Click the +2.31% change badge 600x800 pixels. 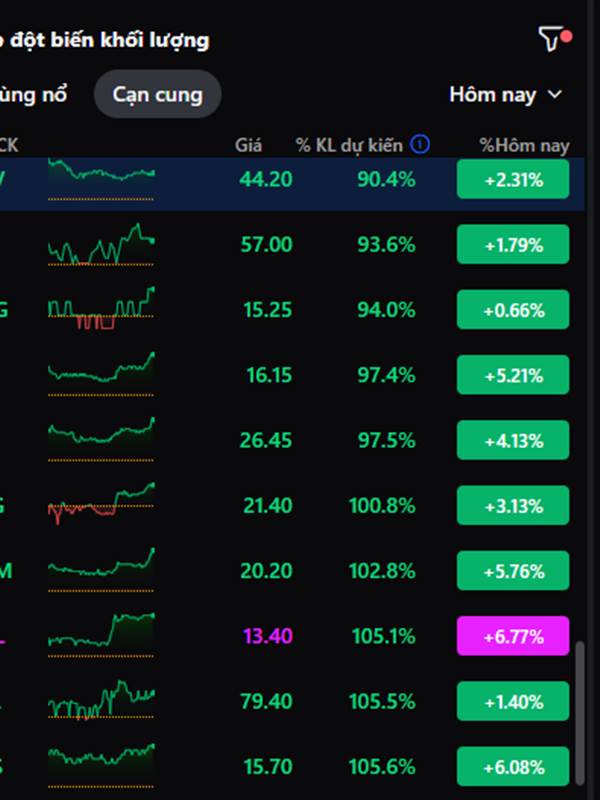pos(513,180)
